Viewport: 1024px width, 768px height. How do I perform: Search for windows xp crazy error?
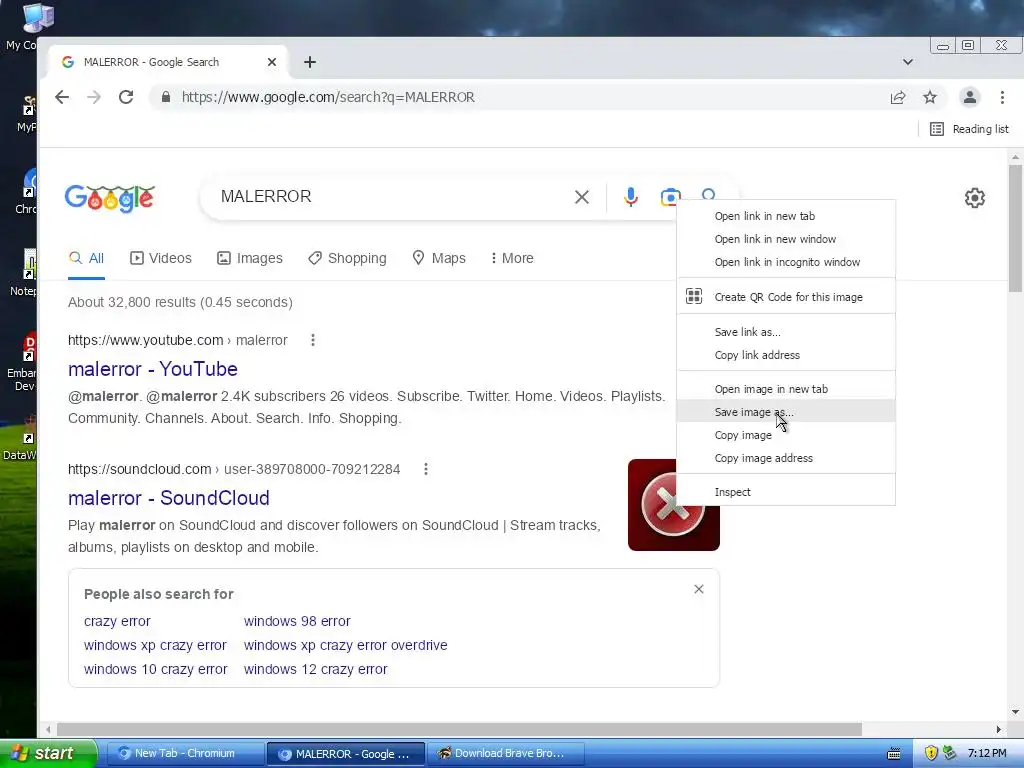[x=155, y=645]
